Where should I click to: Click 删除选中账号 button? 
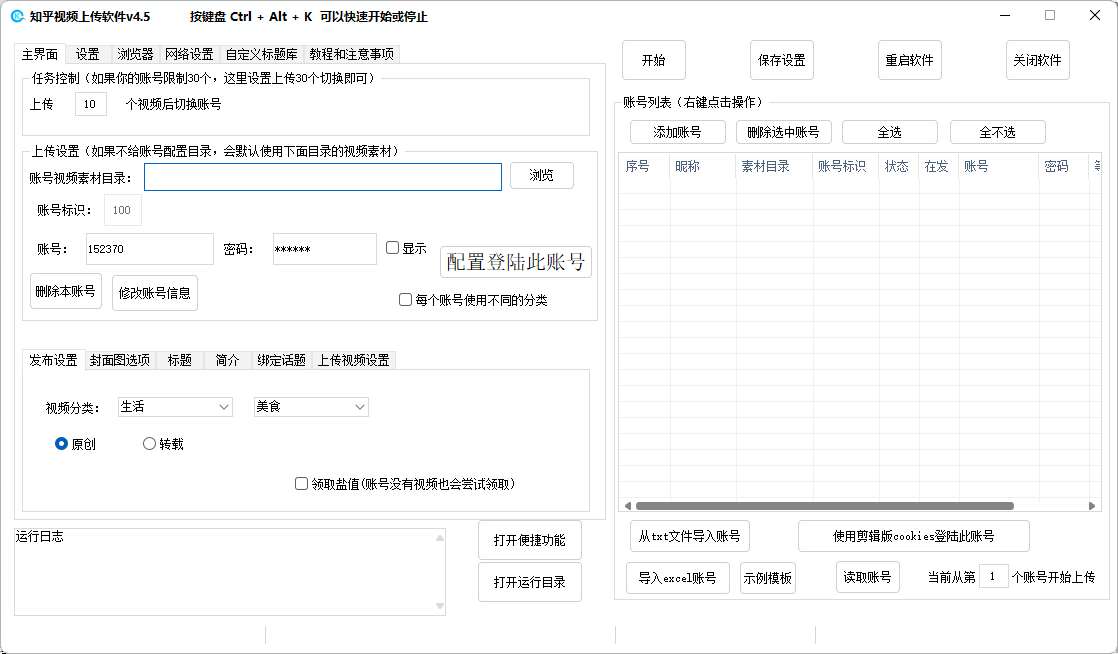[784, 132]
